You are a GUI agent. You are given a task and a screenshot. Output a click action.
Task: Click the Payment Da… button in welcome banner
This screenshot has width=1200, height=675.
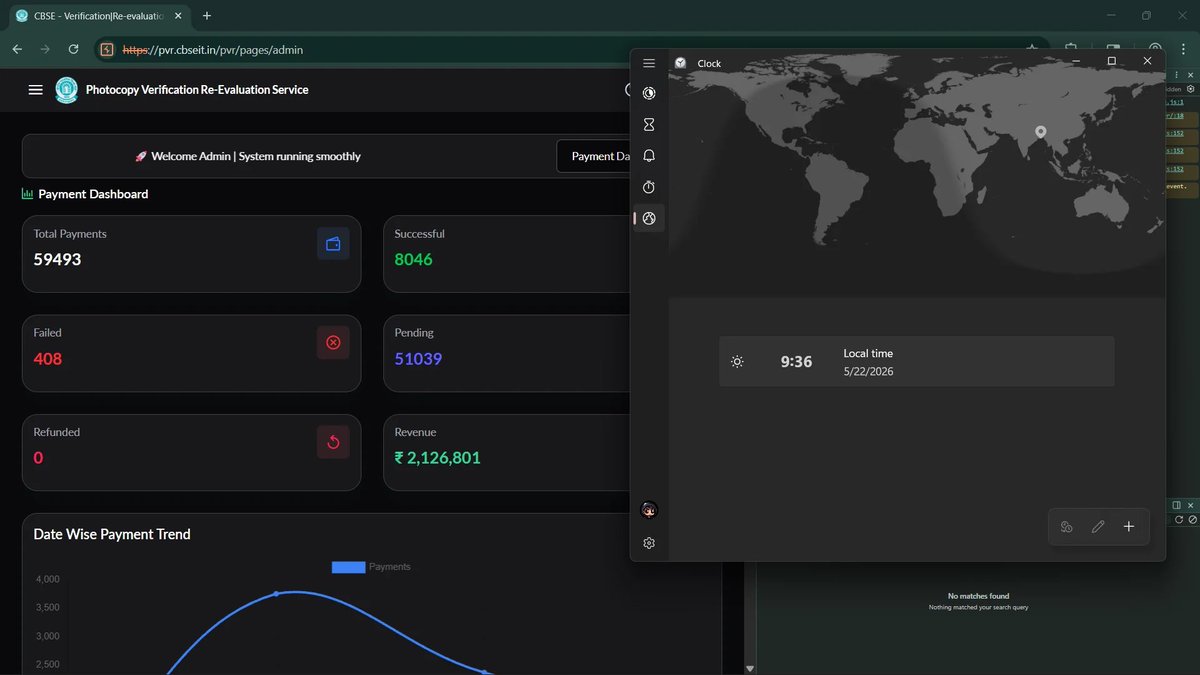[x=596, y=156]
